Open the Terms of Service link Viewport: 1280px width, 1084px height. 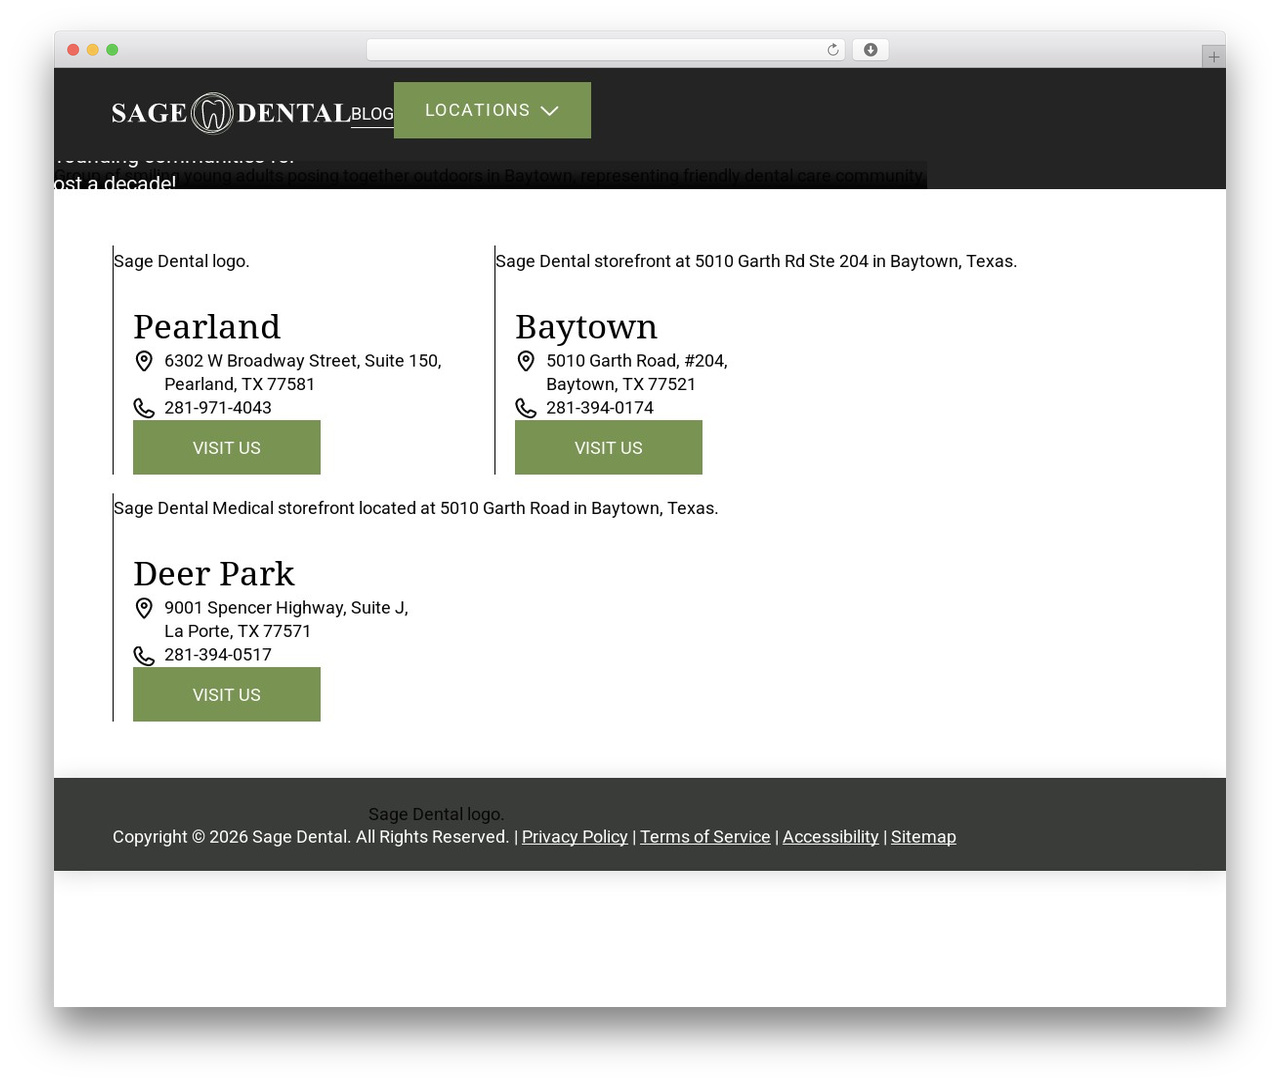coord(705,837)
